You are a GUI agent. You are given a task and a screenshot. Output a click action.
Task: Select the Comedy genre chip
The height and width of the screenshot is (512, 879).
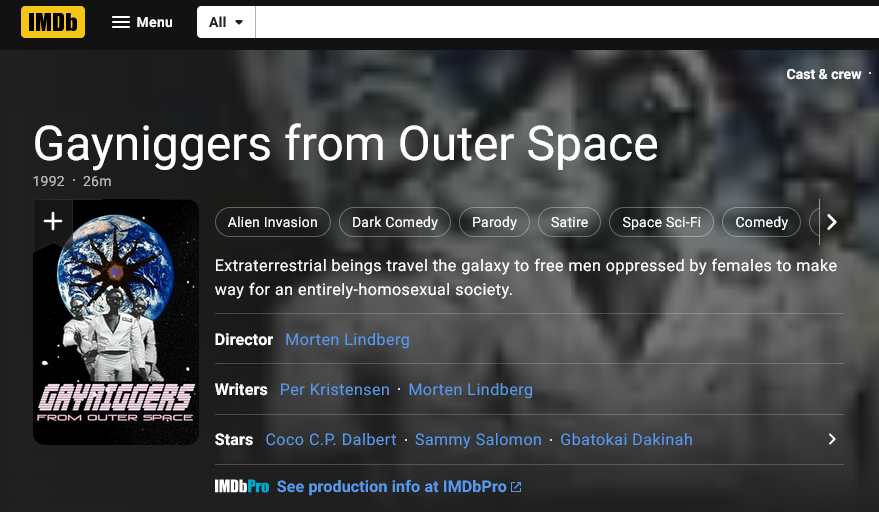pos(761,222)
